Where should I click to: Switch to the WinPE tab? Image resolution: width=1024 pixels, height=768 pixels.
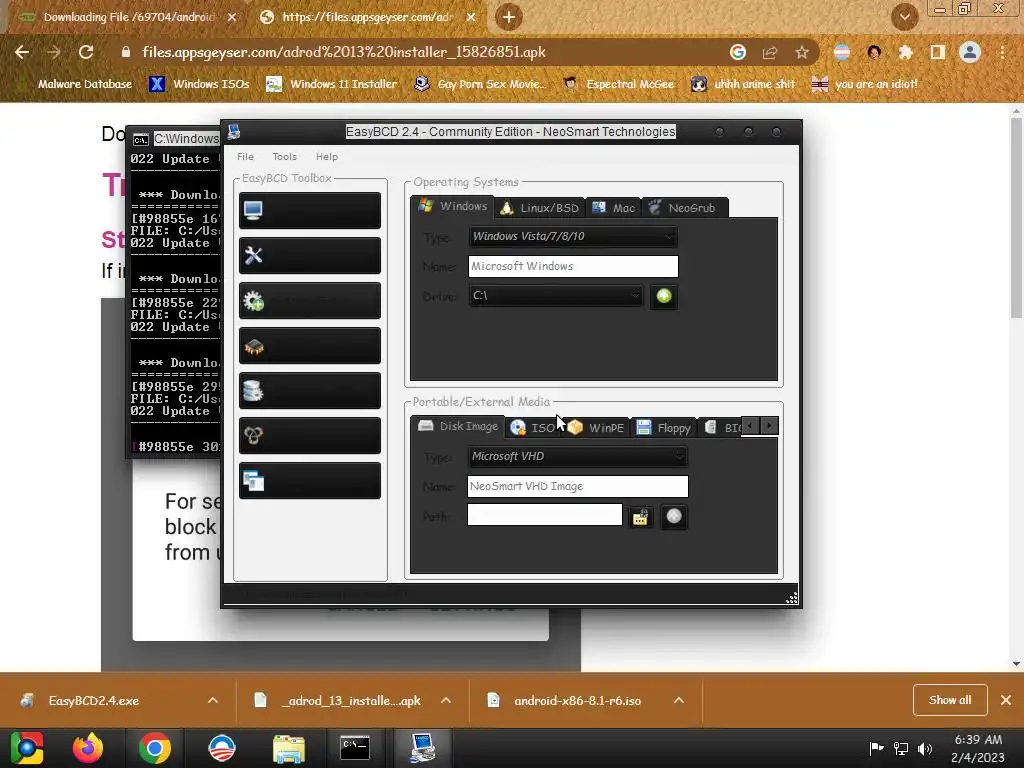[596, 427]
